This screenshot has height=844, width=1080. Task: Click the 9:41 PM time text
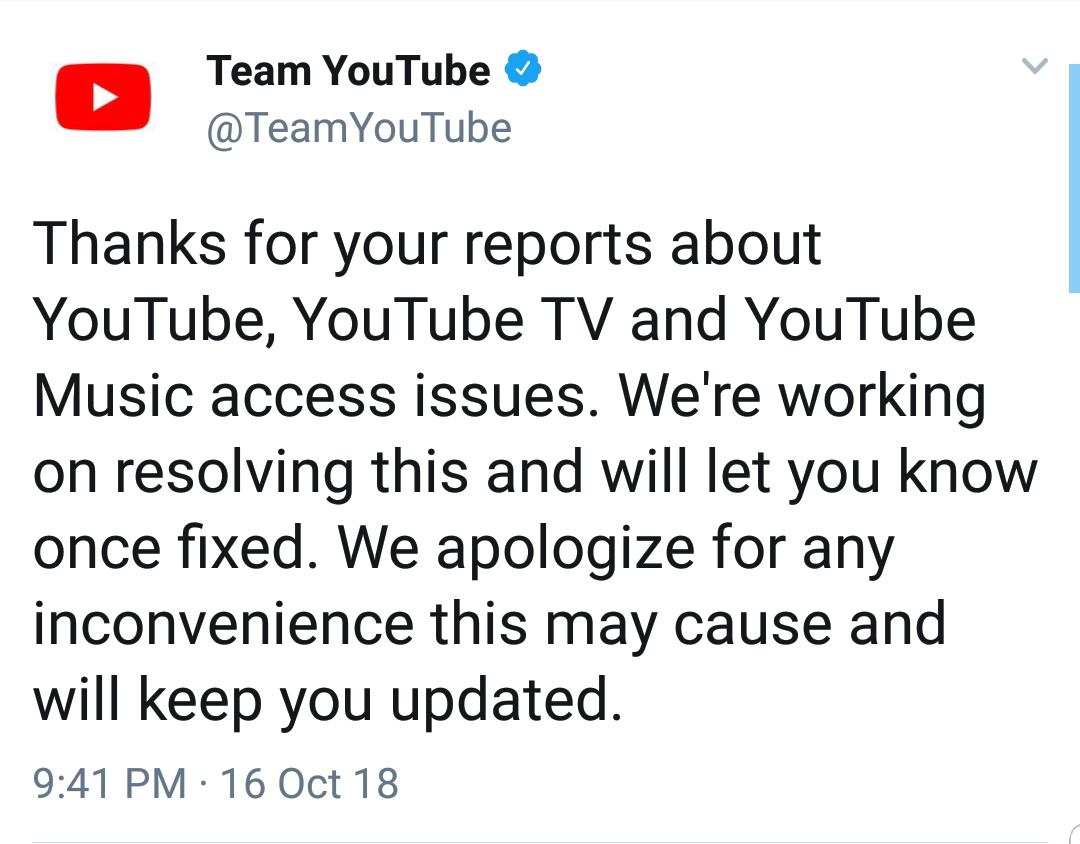tap(110, 783)
